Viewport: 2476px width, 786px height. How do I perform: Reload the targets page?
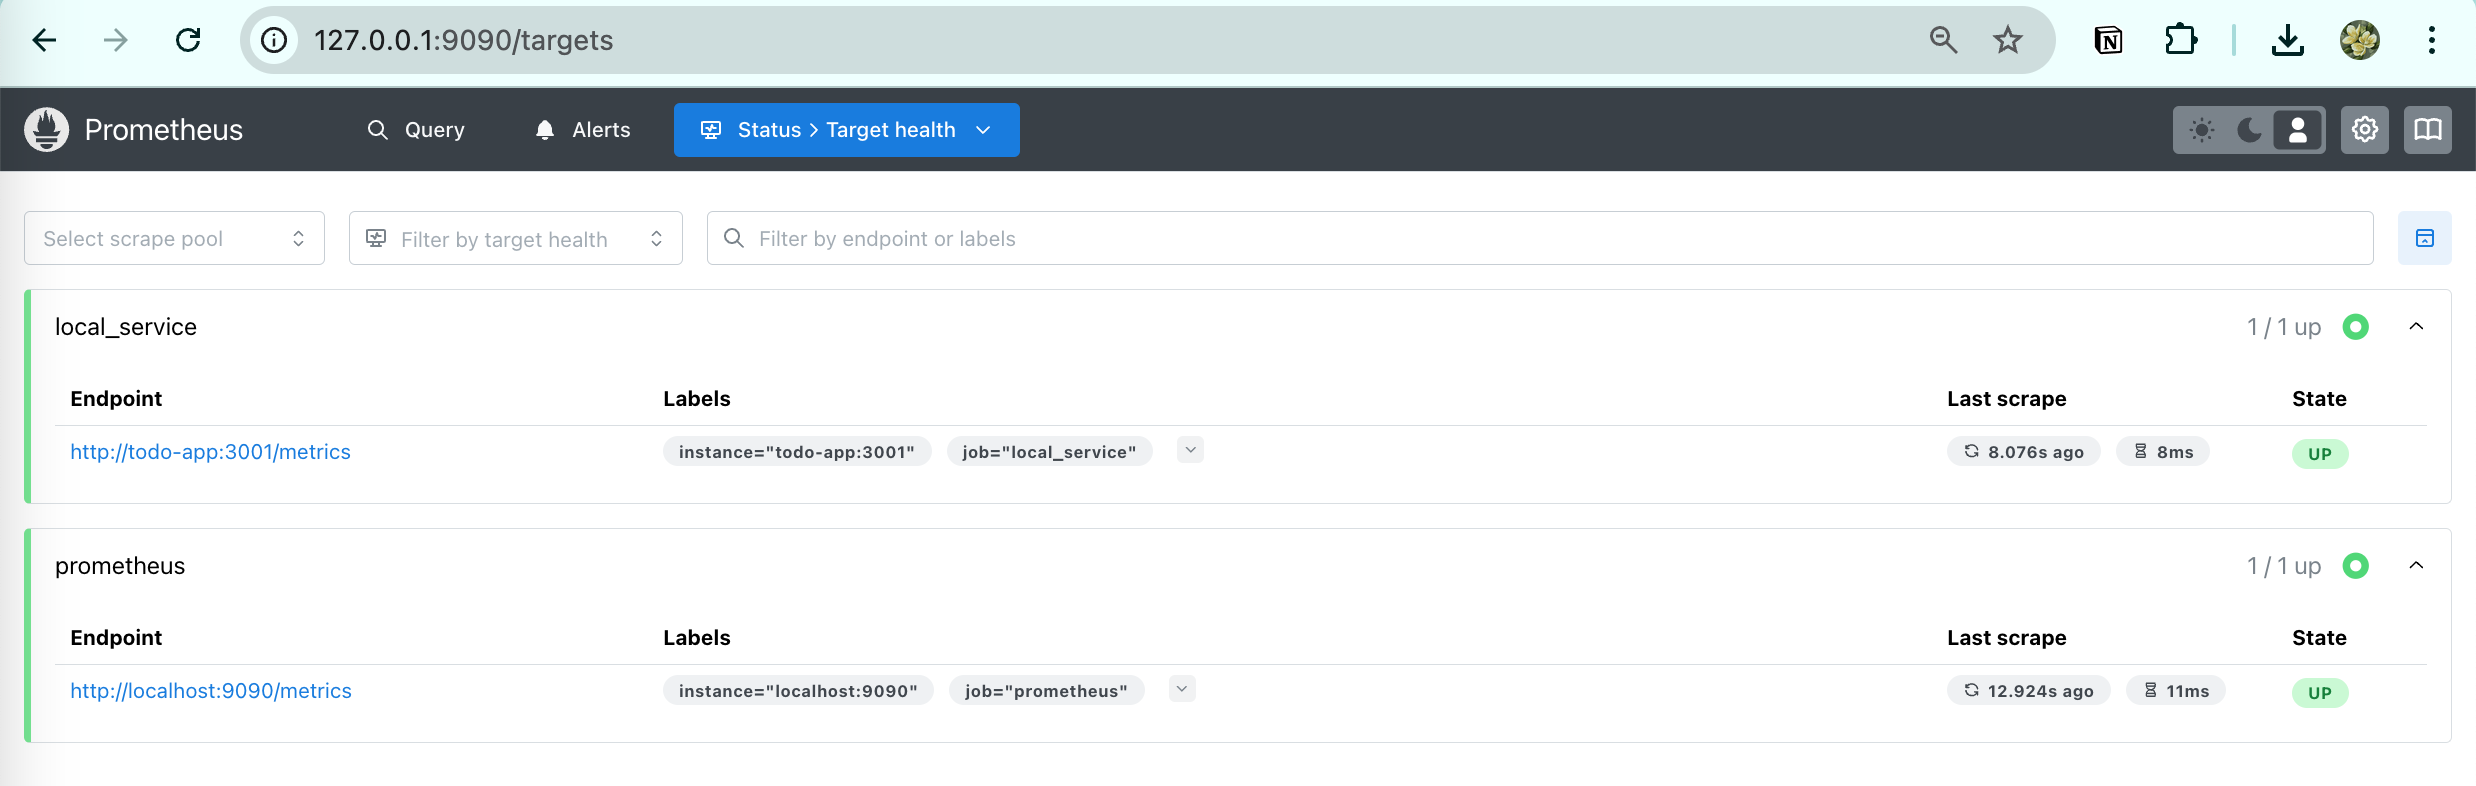pyautogui.click(x=188, y=40)
